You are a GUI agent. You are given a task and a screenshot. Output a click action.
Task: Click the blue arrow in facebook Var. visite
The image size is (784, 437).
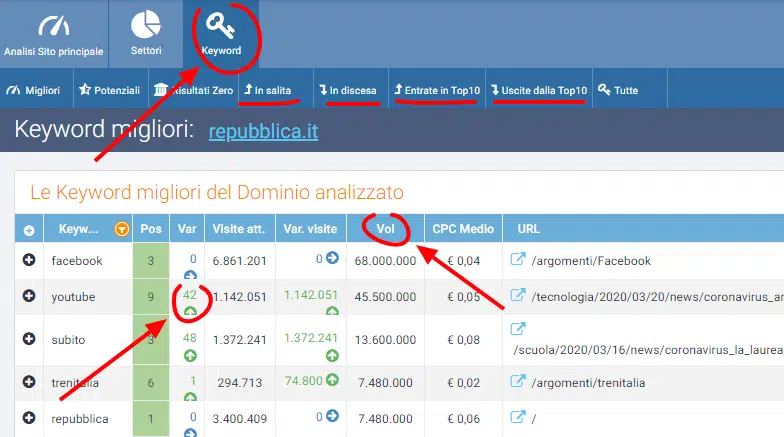tap(332, 258)
